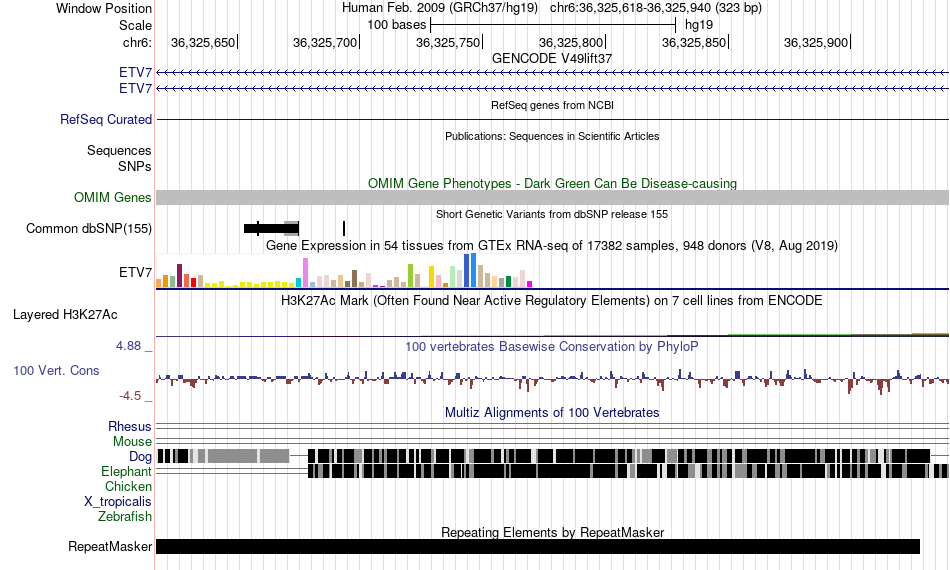This screenshot has width=950, height=570.
Task: Click the Common dbSNP(155) track label
Action: pos(89,228)
